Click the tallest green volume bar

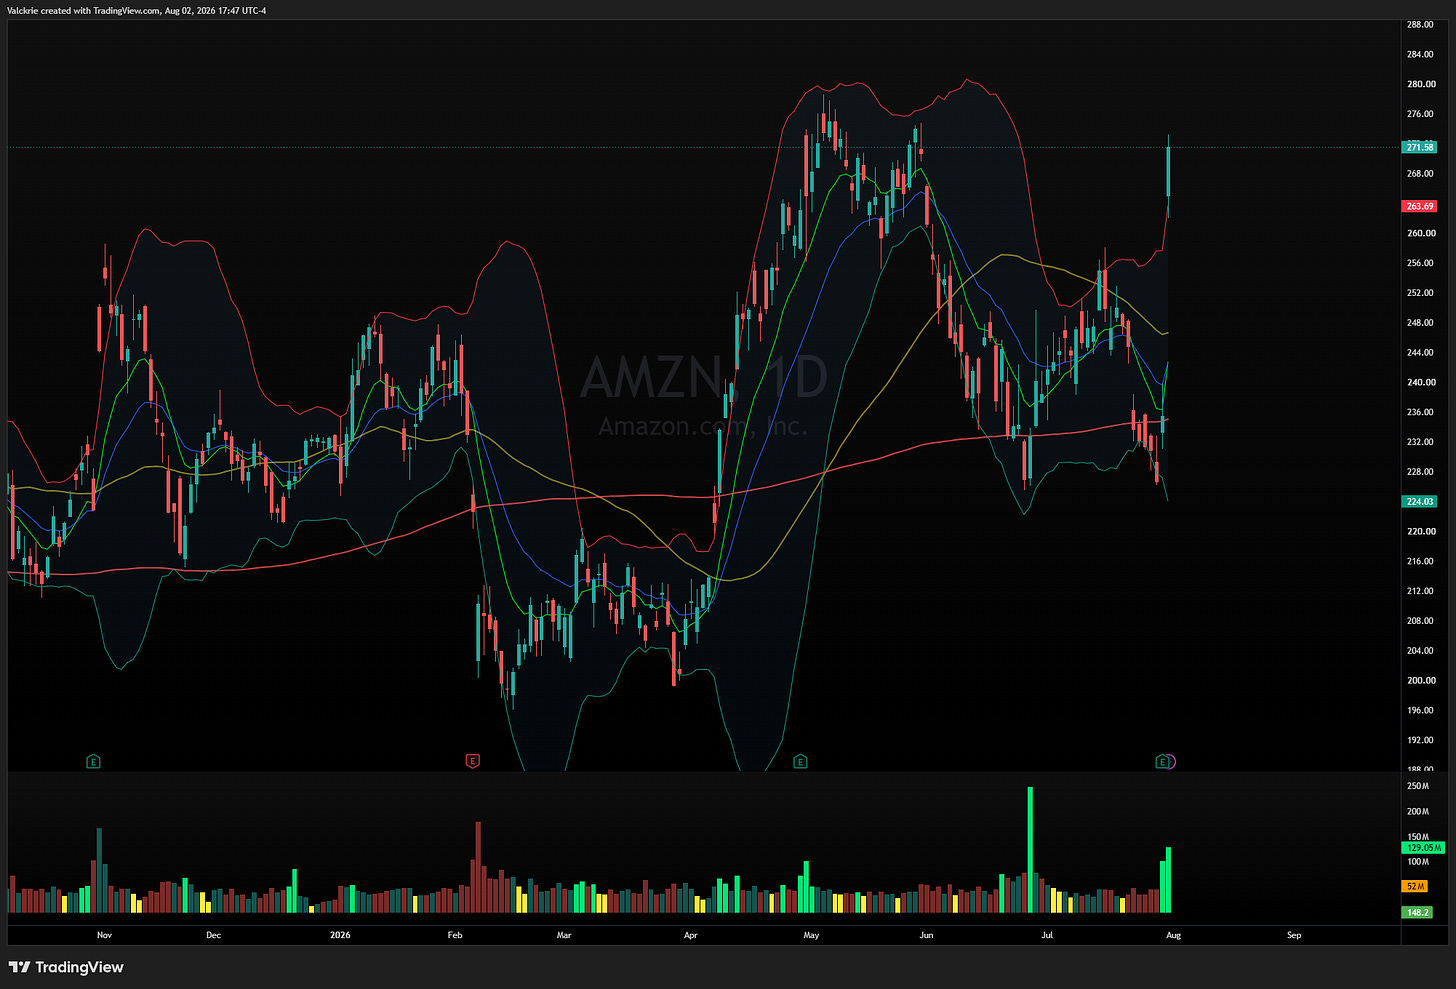pyautogui.click(x=1030, y=850)
